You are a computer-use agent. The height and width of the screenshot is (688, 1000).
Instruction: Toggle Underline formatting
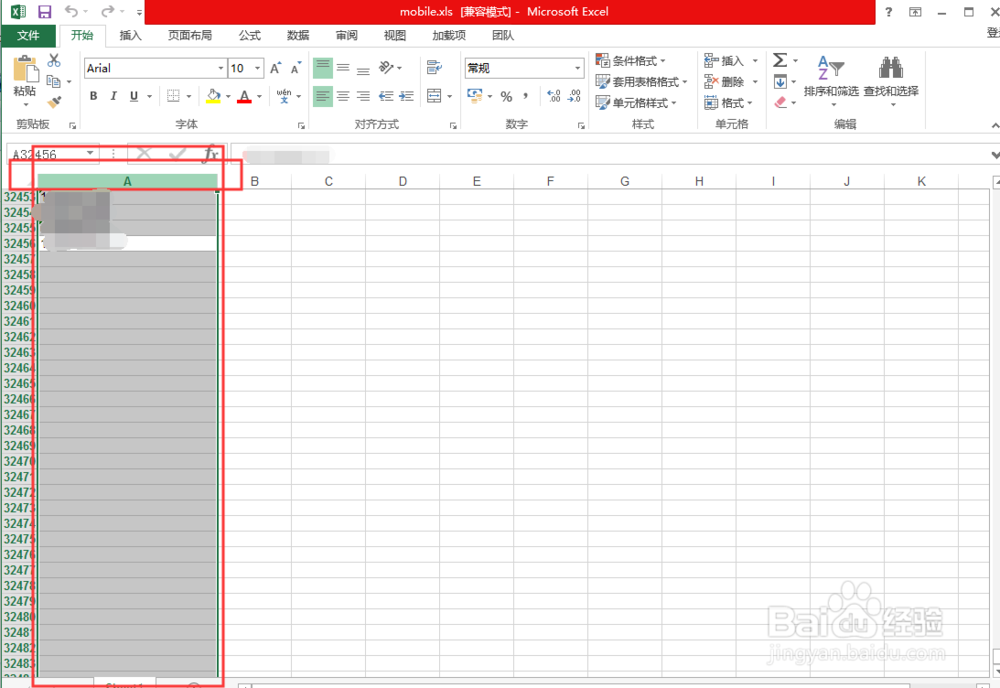[134, 96]
